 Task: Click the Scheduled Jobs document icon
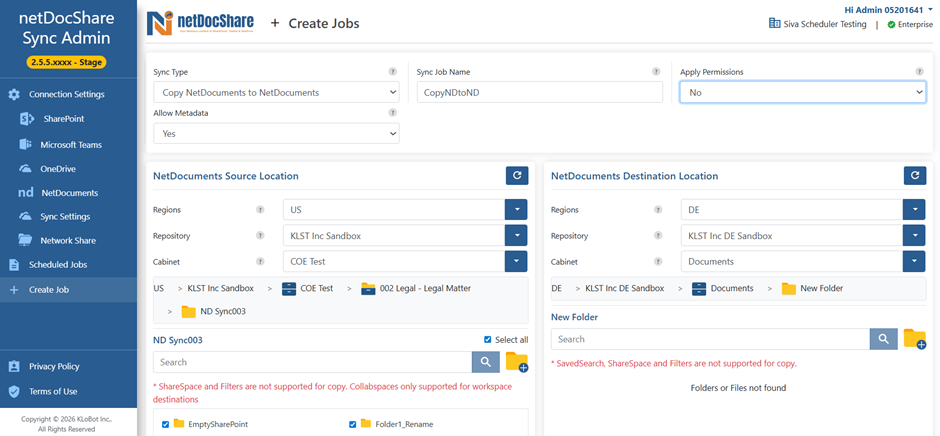pyautogui.click(x=14, y=264)
